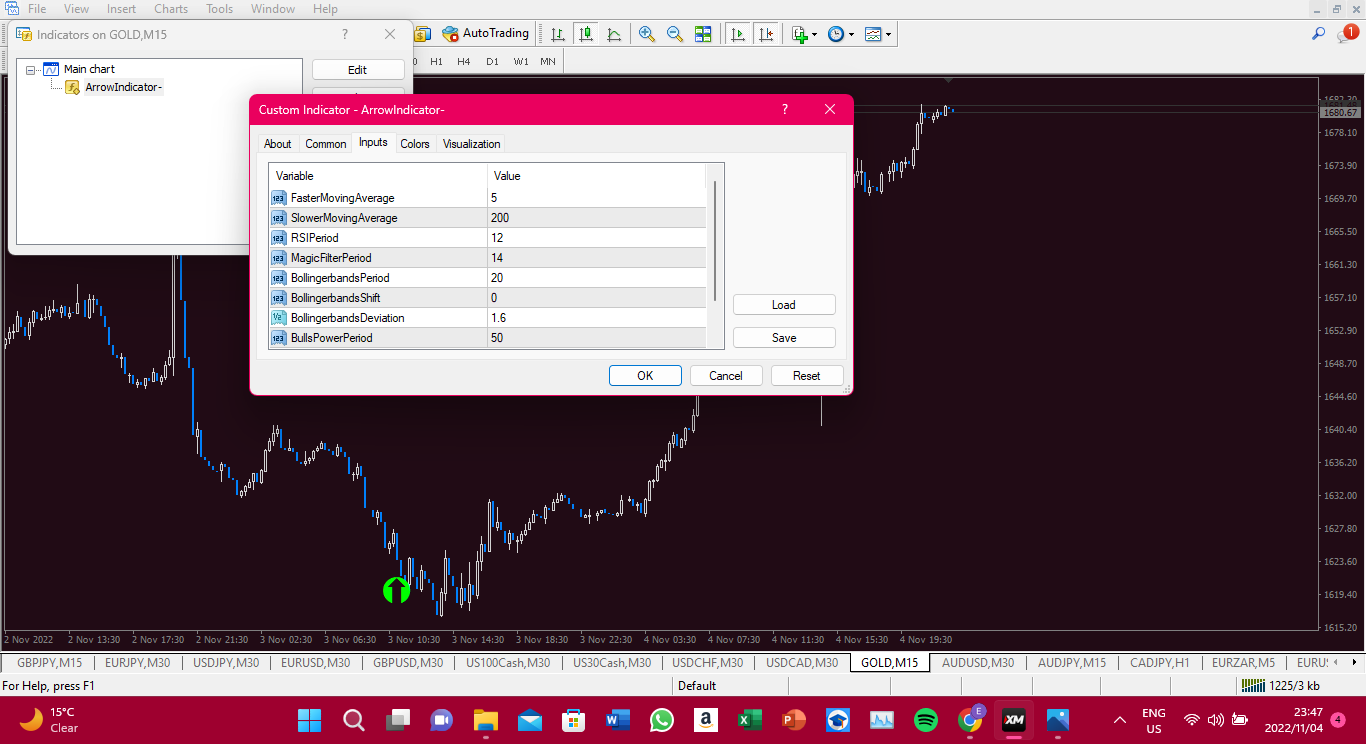Toggle chart auto scroll

click(x=738, y=34)
